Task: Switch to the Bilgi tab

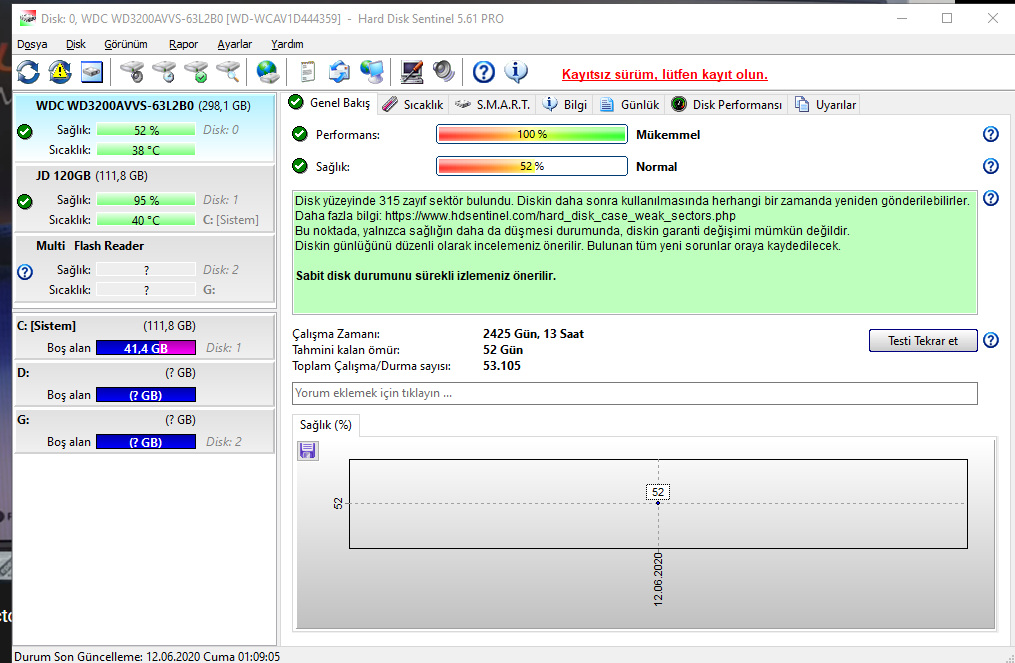Action: click(565, 105)
